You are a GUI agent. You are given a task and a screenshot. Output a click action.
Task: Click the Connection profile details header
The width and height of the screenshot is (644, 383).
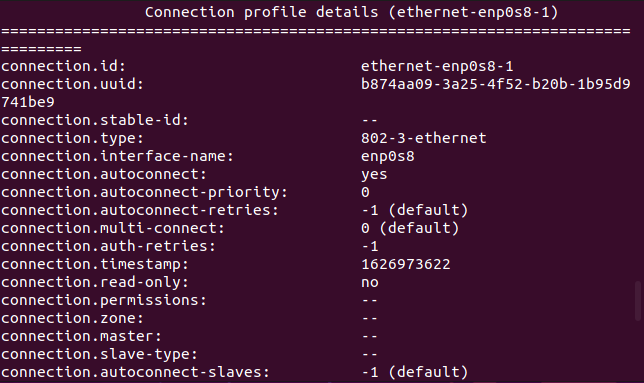352,12
